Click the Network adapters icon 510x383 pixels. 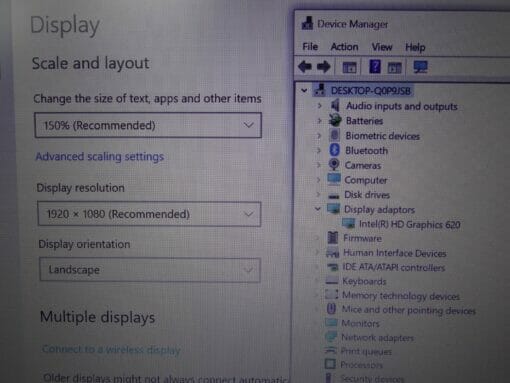331,336
